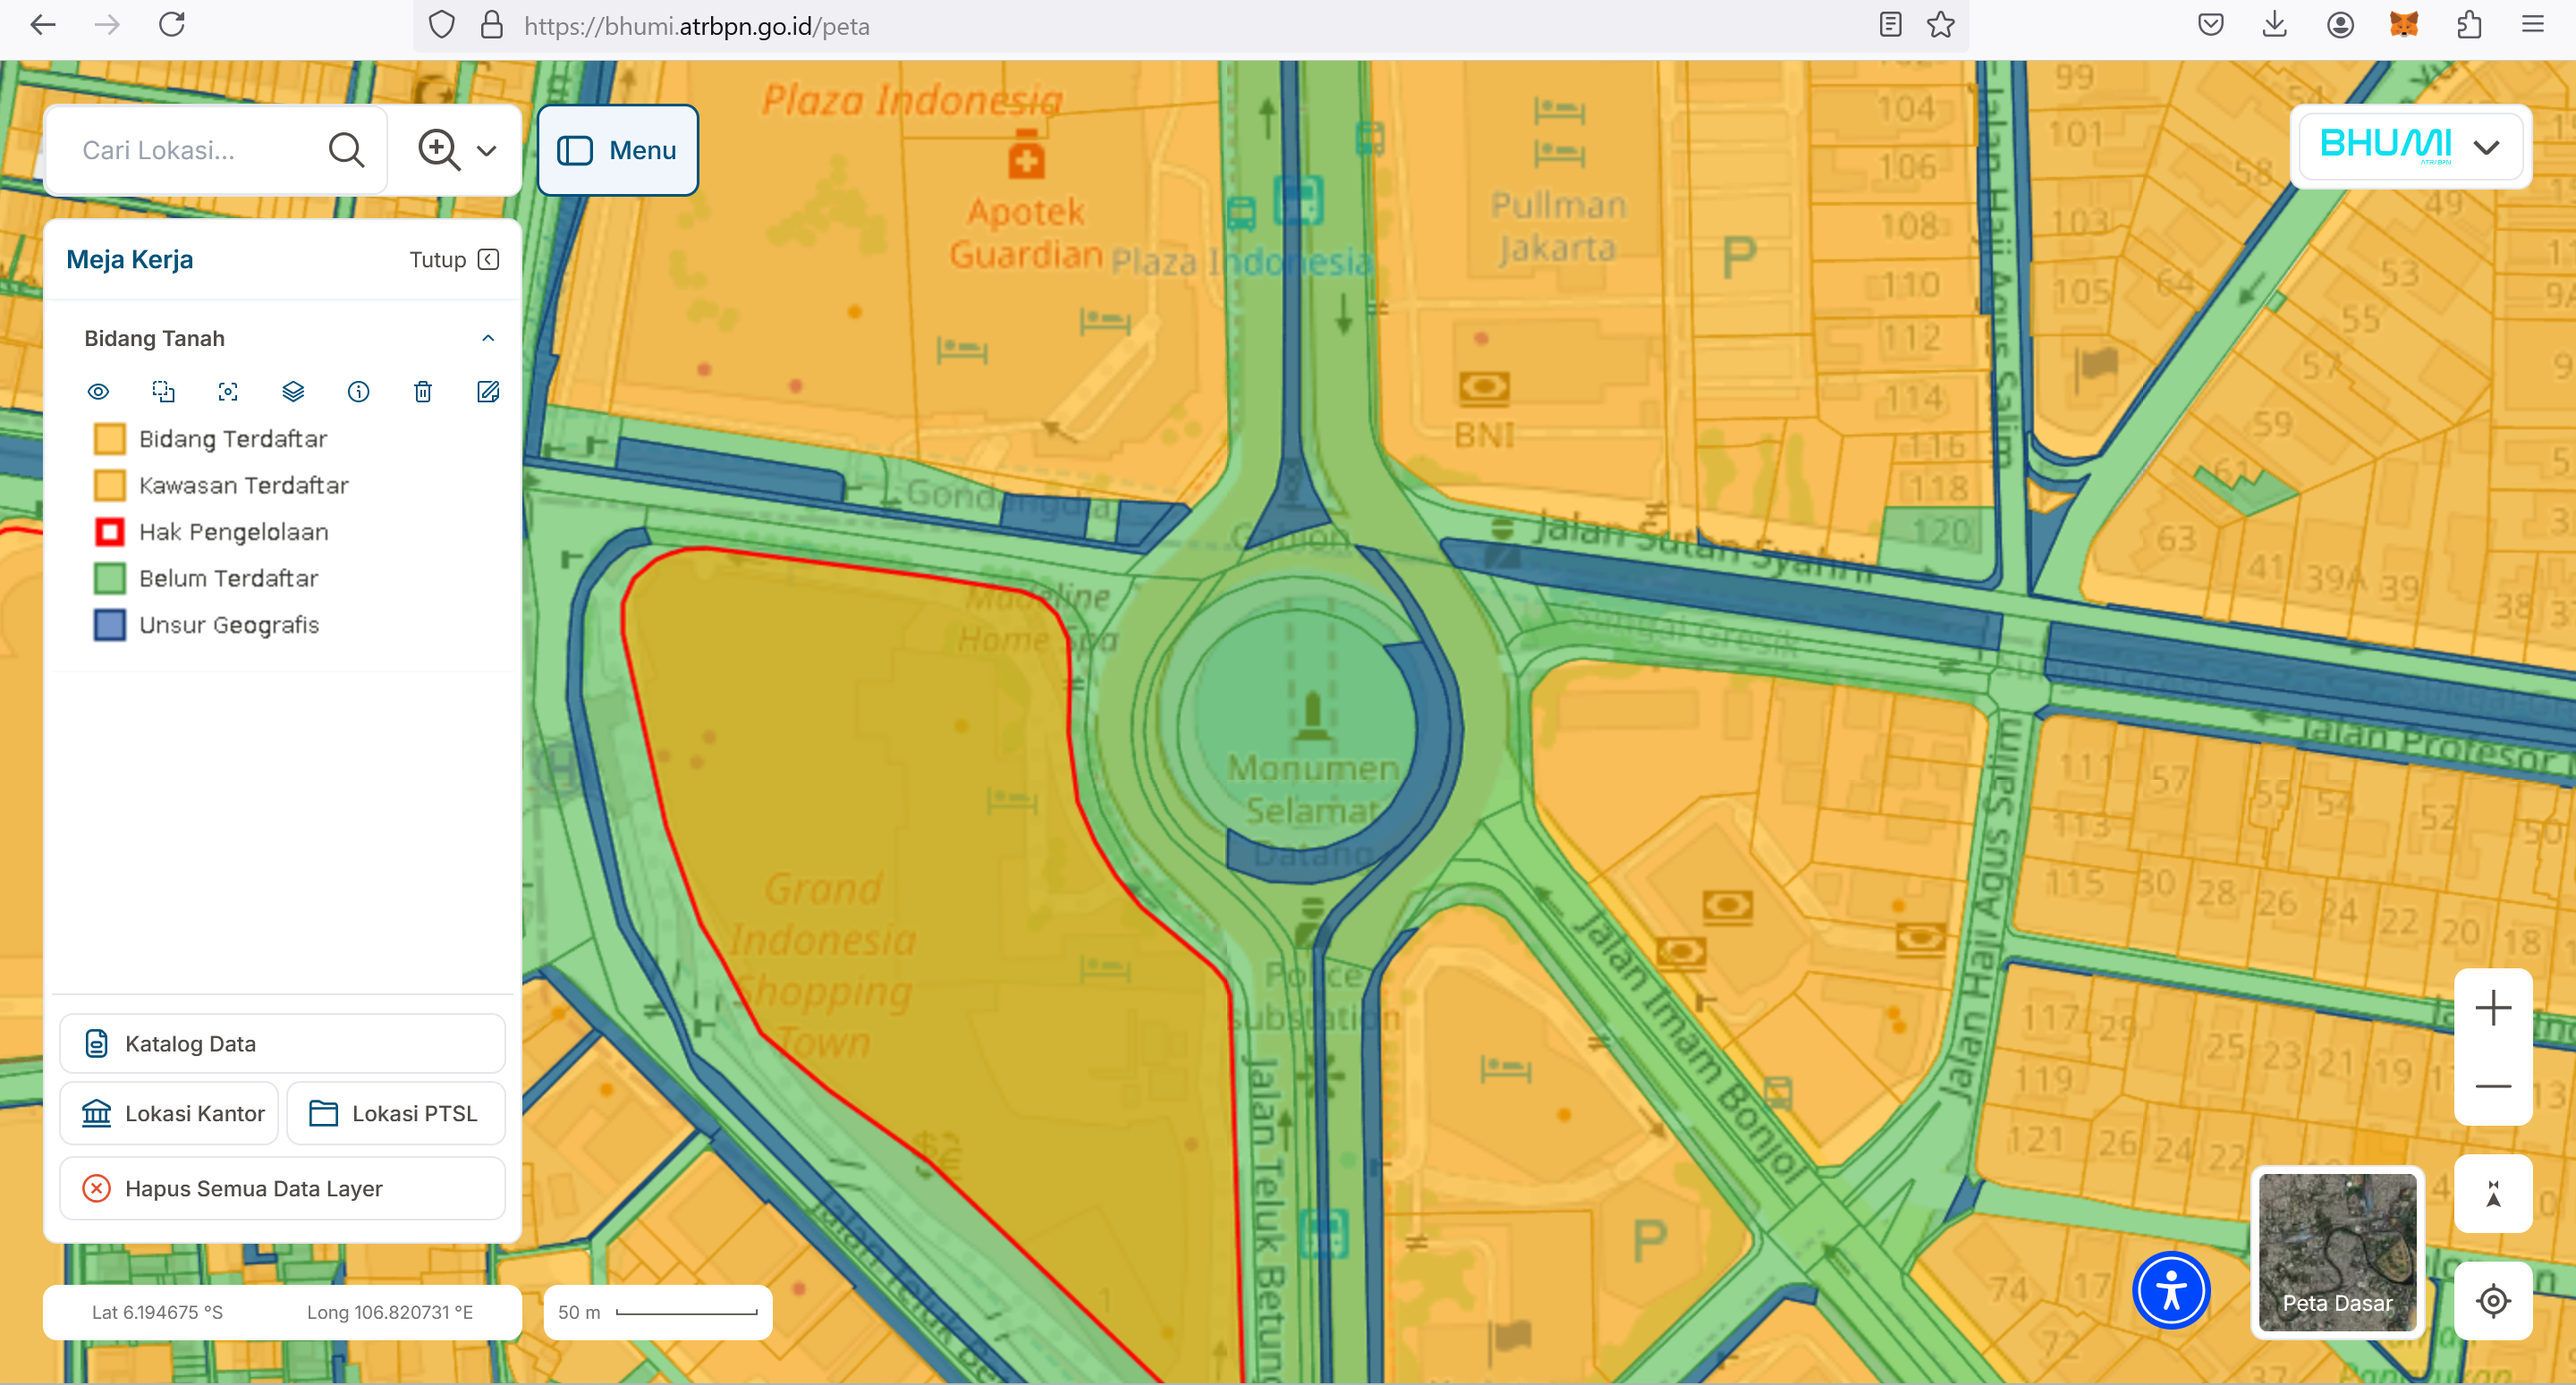
Task: Toggle reader view icon in the address bar
Action: tap(1889, 25)
